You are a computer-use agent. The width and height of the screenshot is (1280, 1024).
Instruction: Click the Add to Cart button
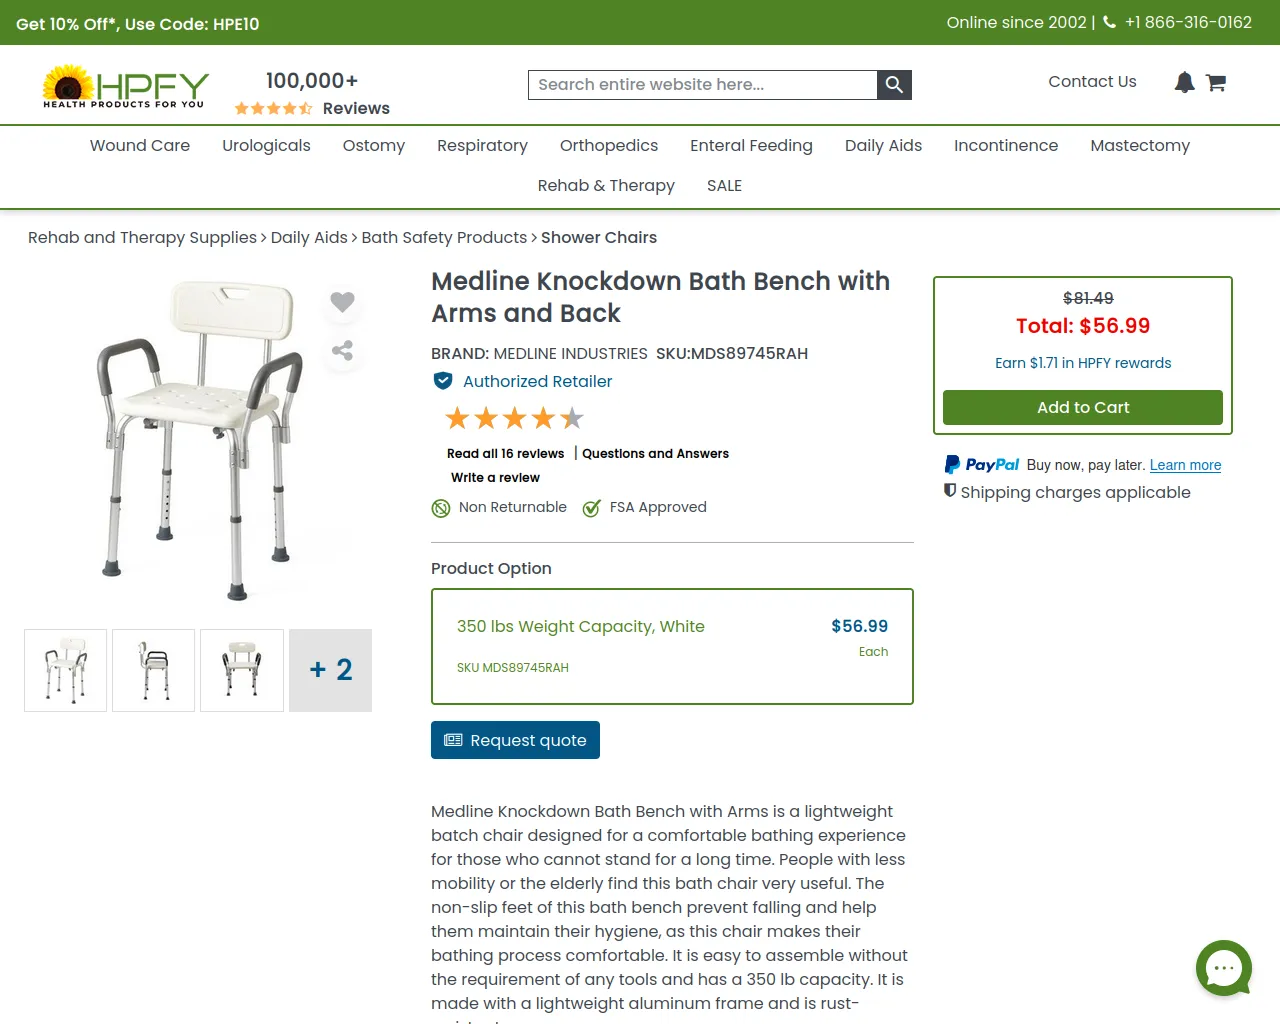1083,407
